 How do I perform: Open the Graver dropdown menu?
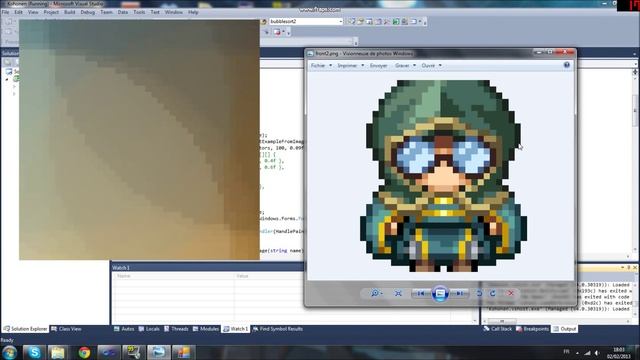point(405,65)
